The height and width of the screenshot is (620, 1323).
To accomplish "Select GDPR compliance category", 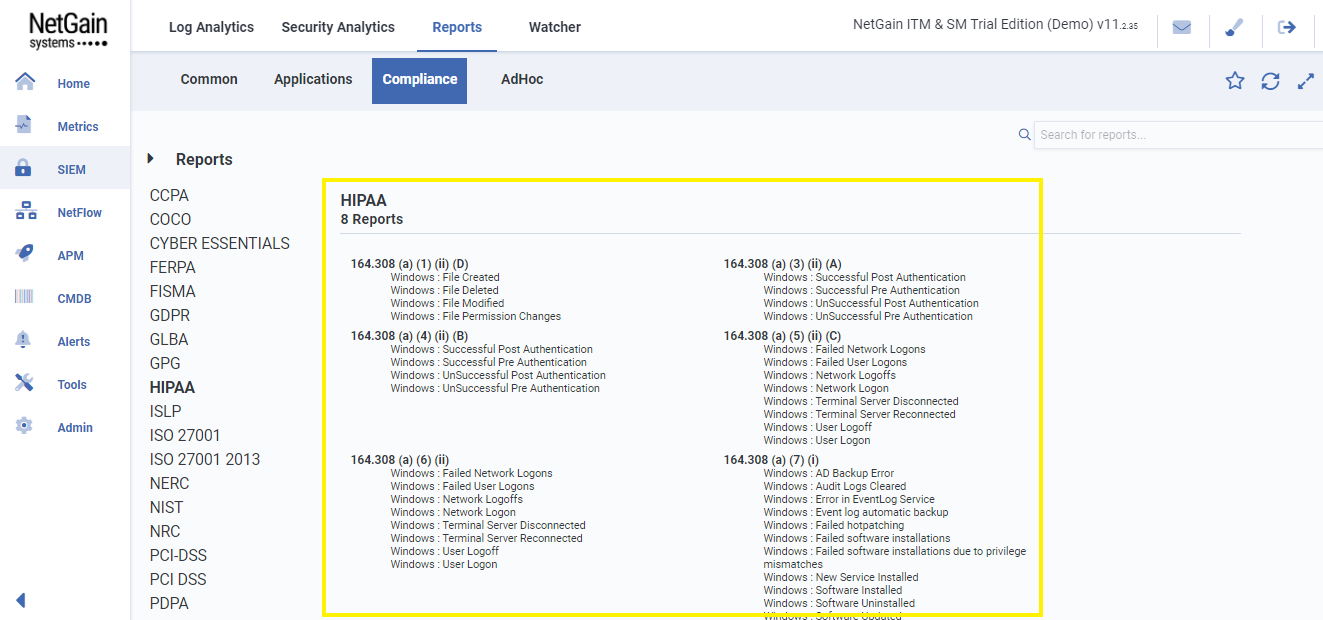I will (x=170, y=315).
